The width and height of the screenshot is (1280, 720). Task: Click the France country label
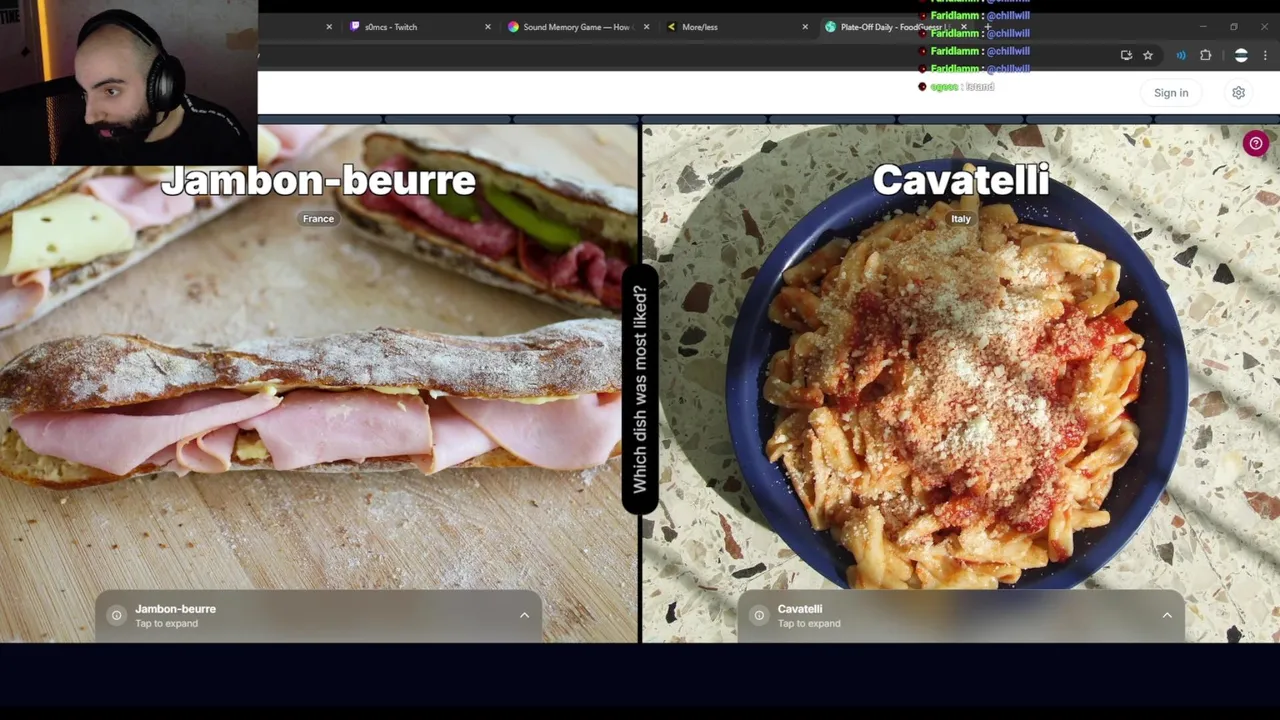click(x=318, y=219)
